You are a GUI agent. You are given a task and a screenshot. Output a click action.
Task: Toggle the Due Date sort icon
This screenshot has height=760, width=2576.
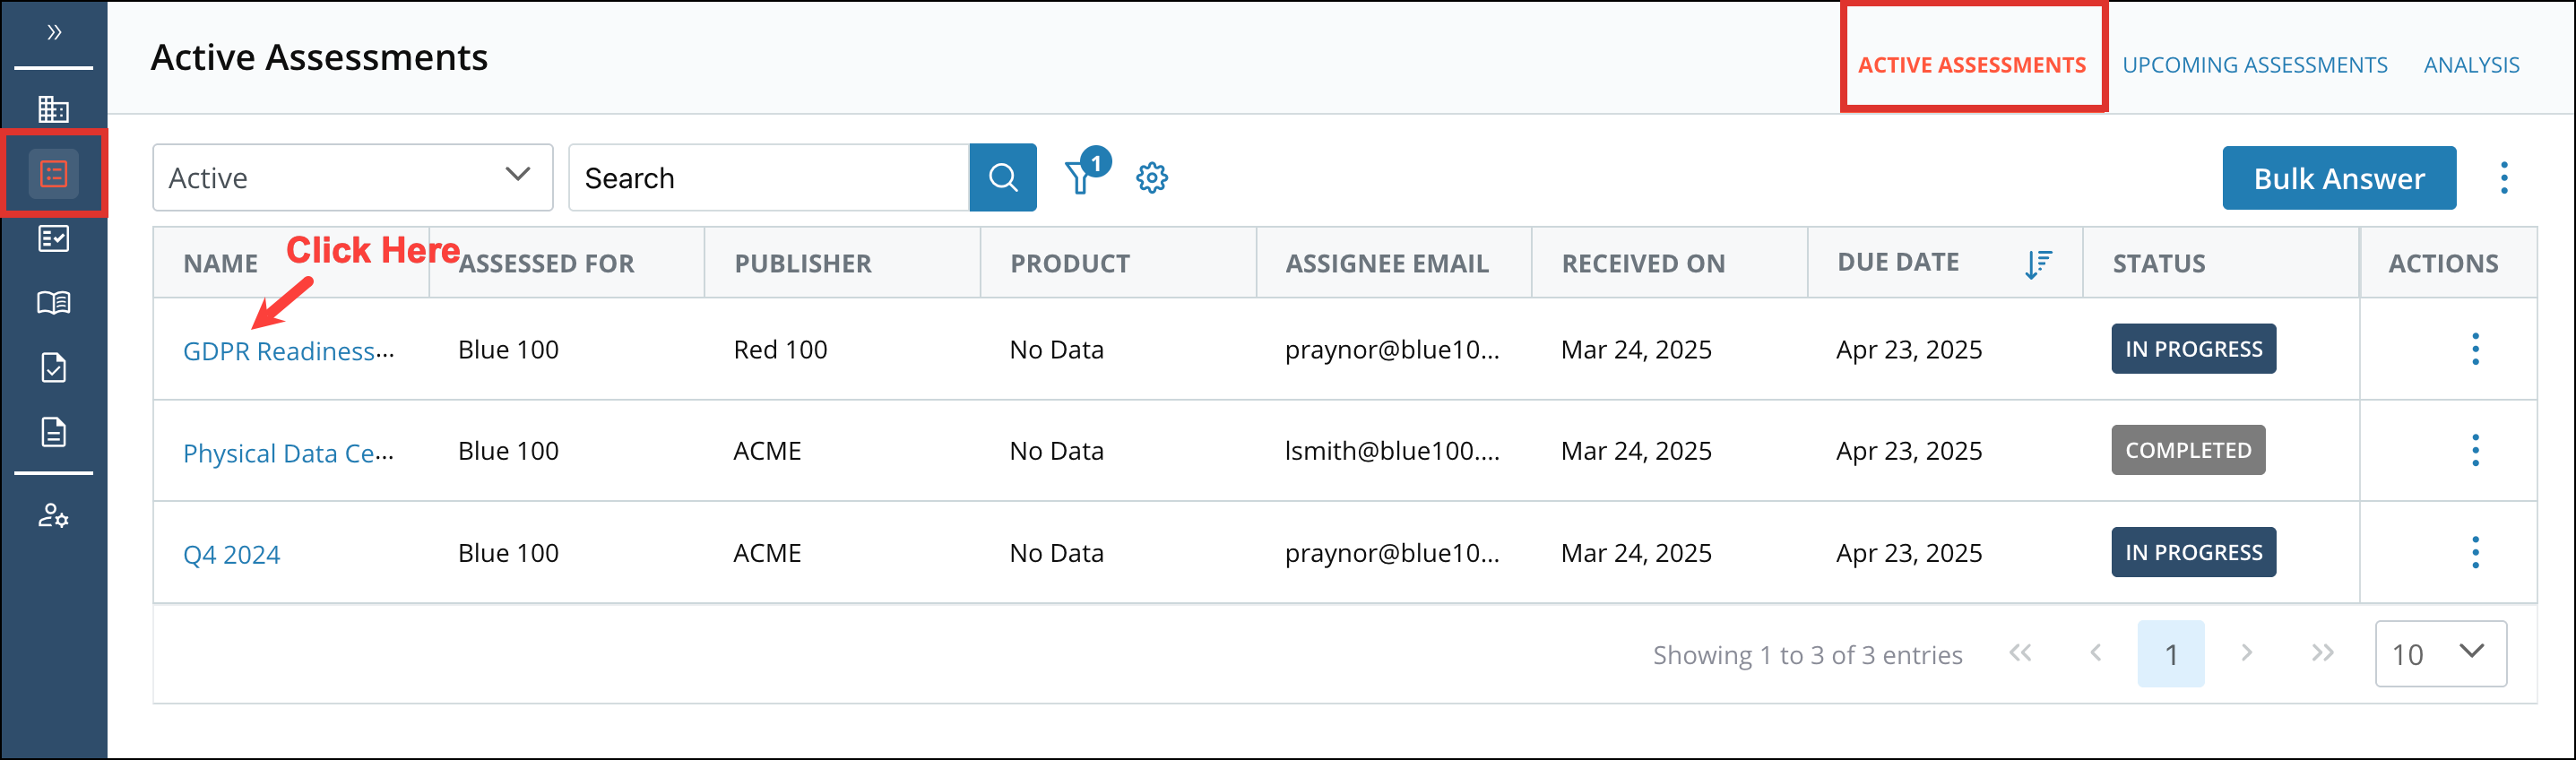pyautogui.click(x=2038, y=265)
